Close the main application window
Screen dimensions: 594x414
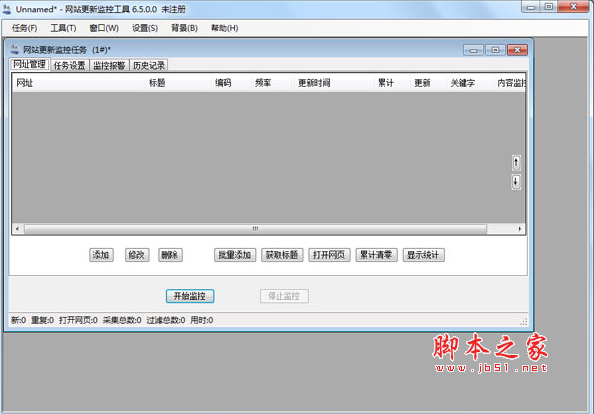pyautogui.click(x=573, y=7)
